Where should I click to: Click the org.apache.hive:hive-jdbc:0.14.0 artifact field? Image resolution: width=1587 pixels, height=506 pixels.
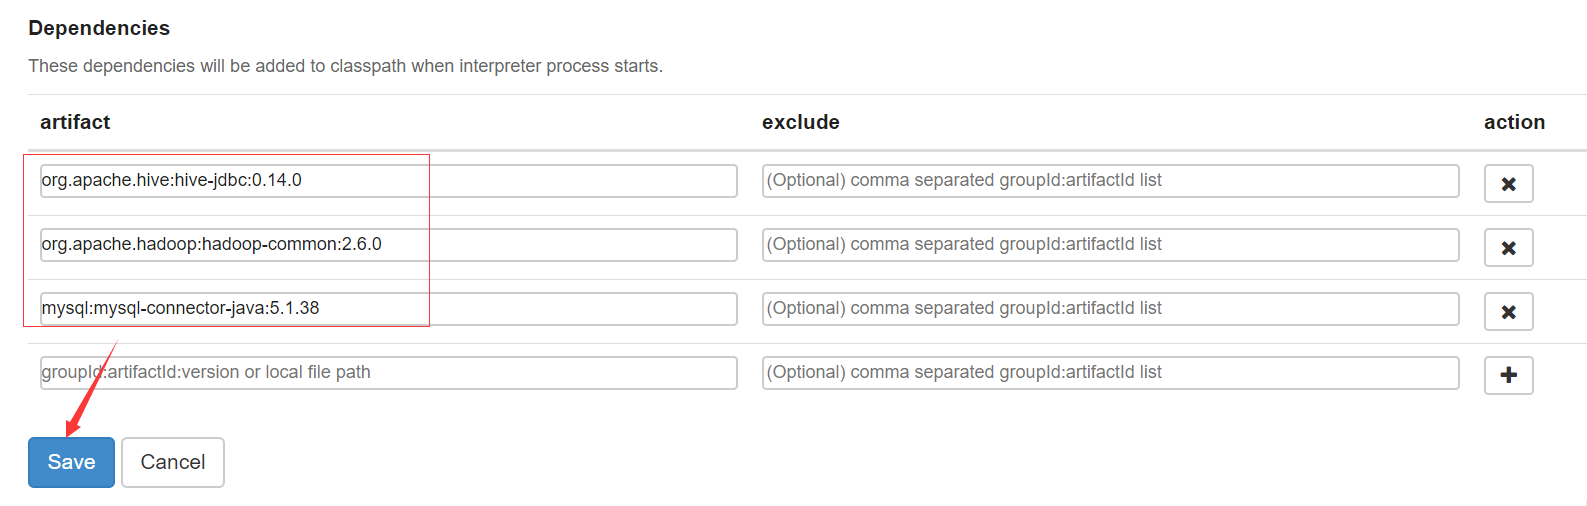pyautogui.click(x=388, y=181)
